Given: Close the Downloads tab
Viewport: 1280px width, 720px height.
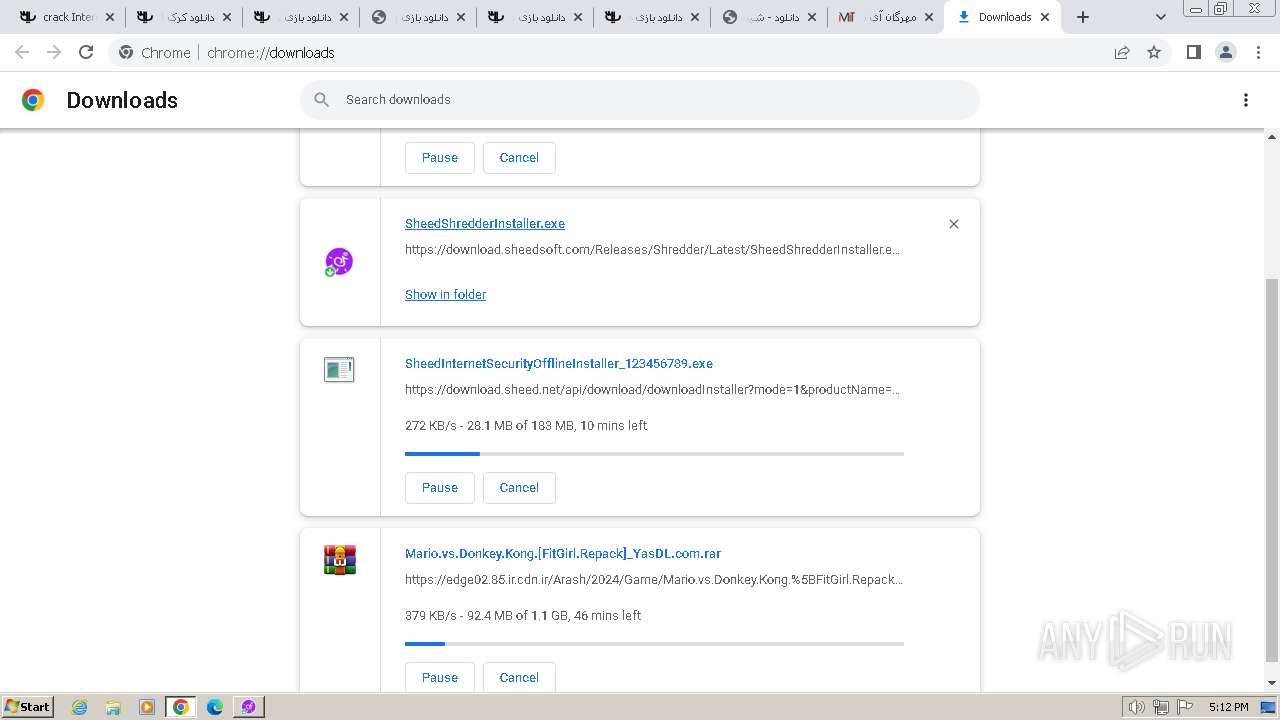Looking at the screenshot, I should pos(1045,17).
